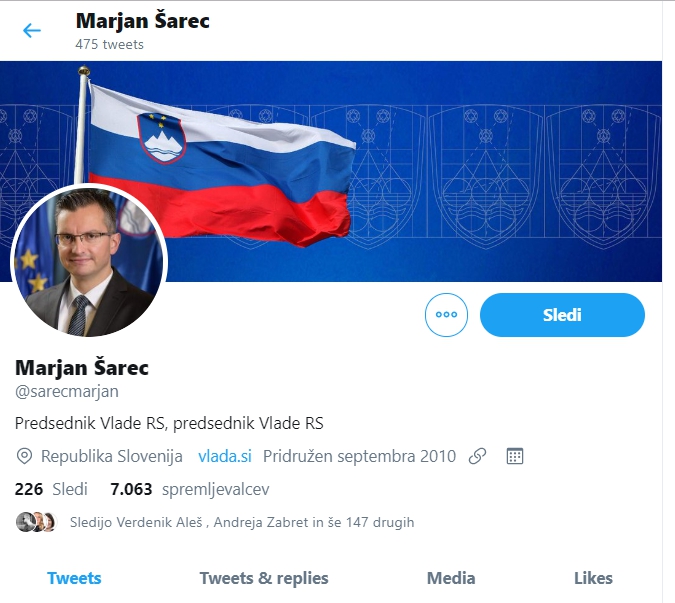
Task: Show the Likes tab
Action: click(593, 578)
